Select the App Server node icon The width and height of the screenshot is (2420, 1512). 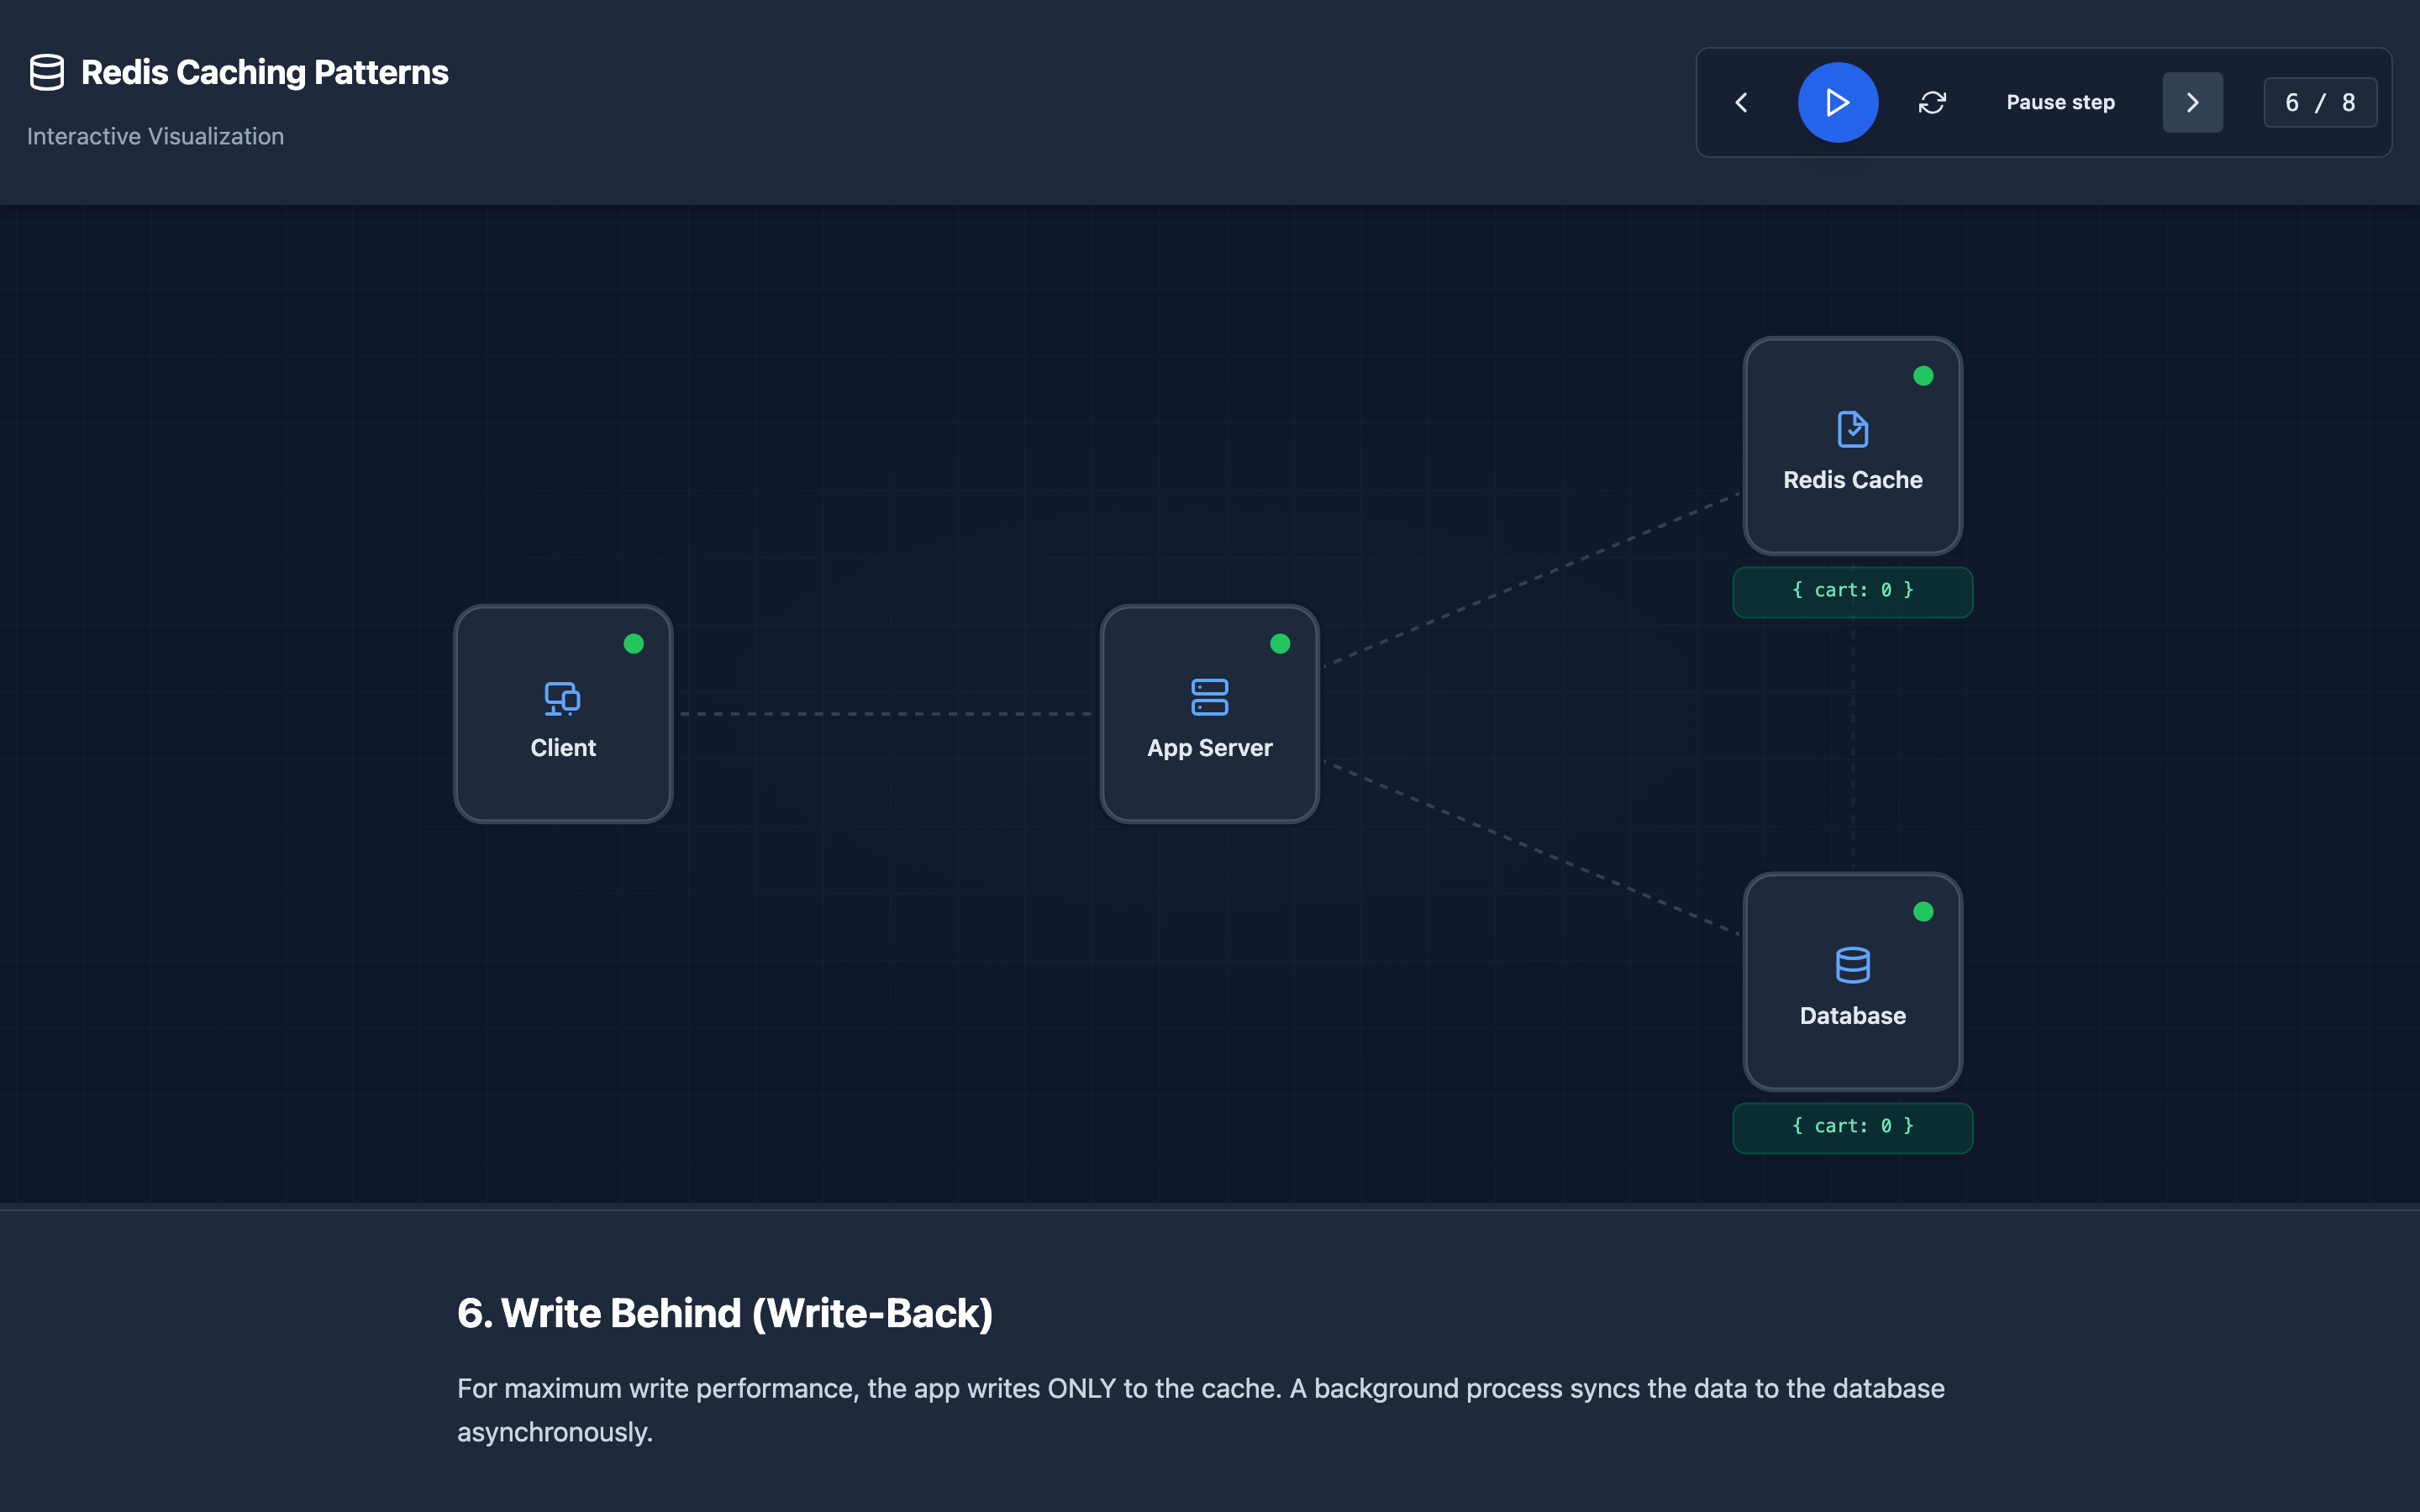tap(1209, 698)
